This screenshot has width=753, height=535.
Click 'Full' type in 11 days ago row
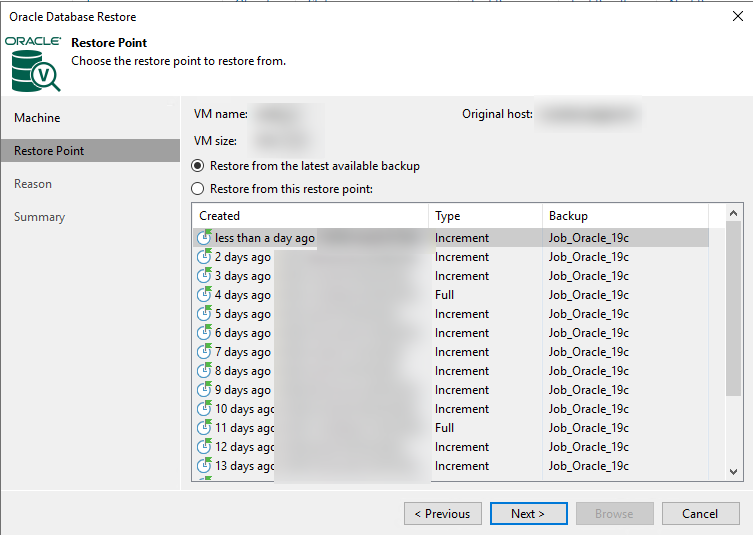(444, 428)
